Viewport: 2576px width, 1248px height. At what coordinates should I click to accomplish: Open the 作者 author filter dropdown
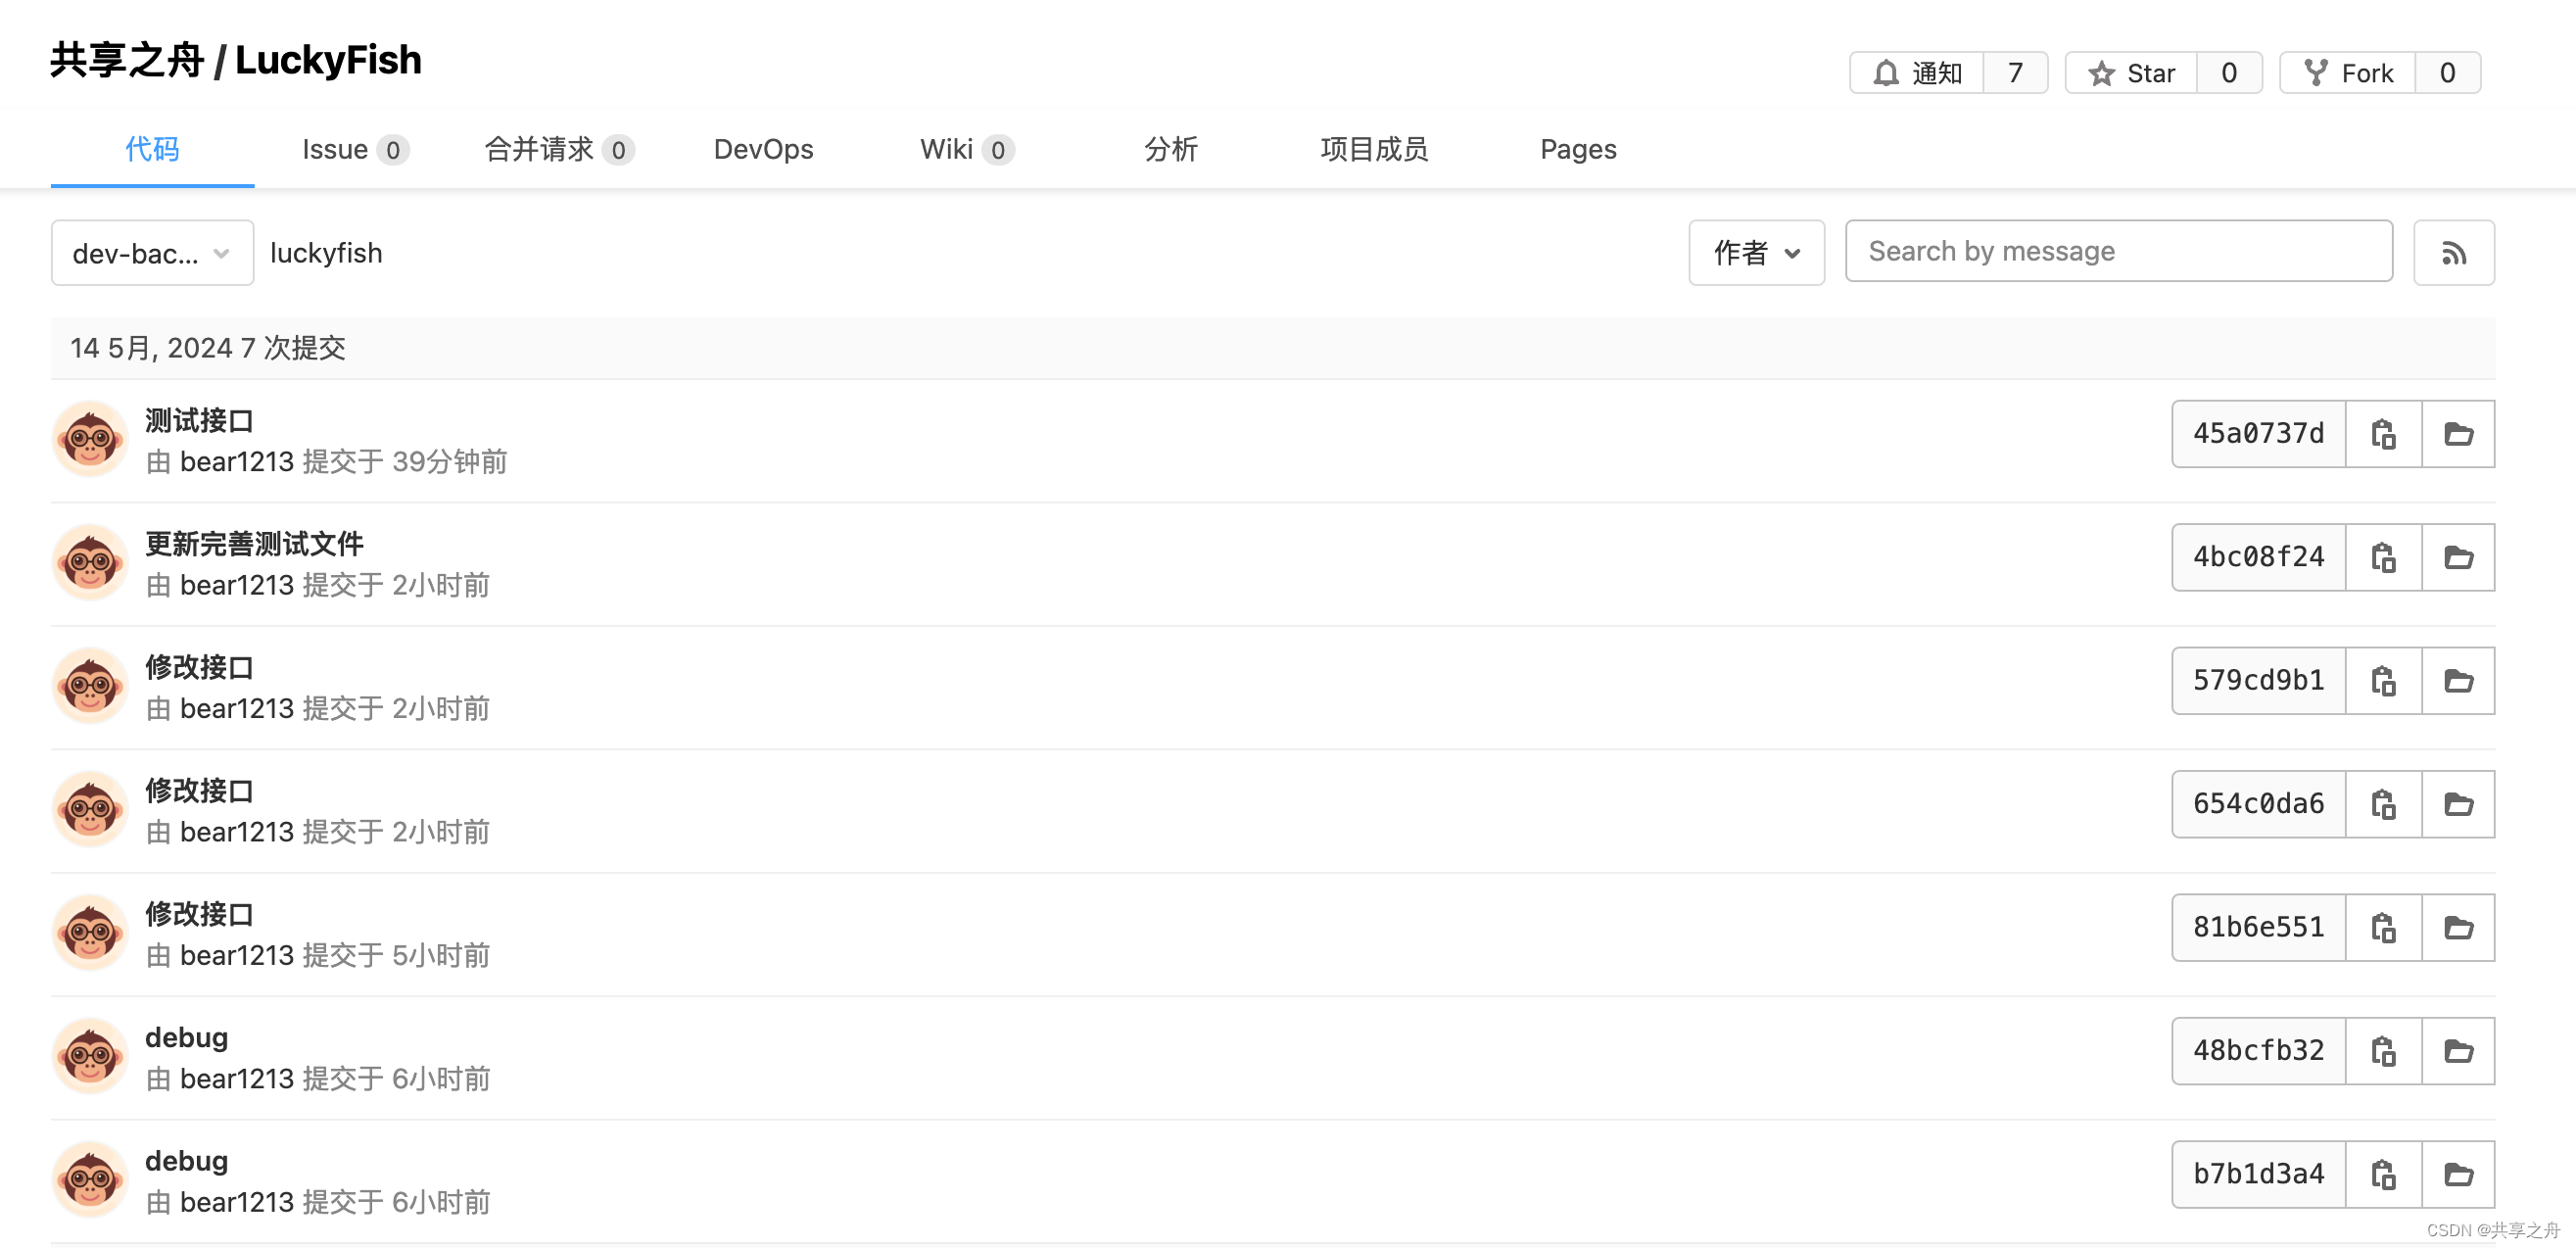coord(1756,253)
